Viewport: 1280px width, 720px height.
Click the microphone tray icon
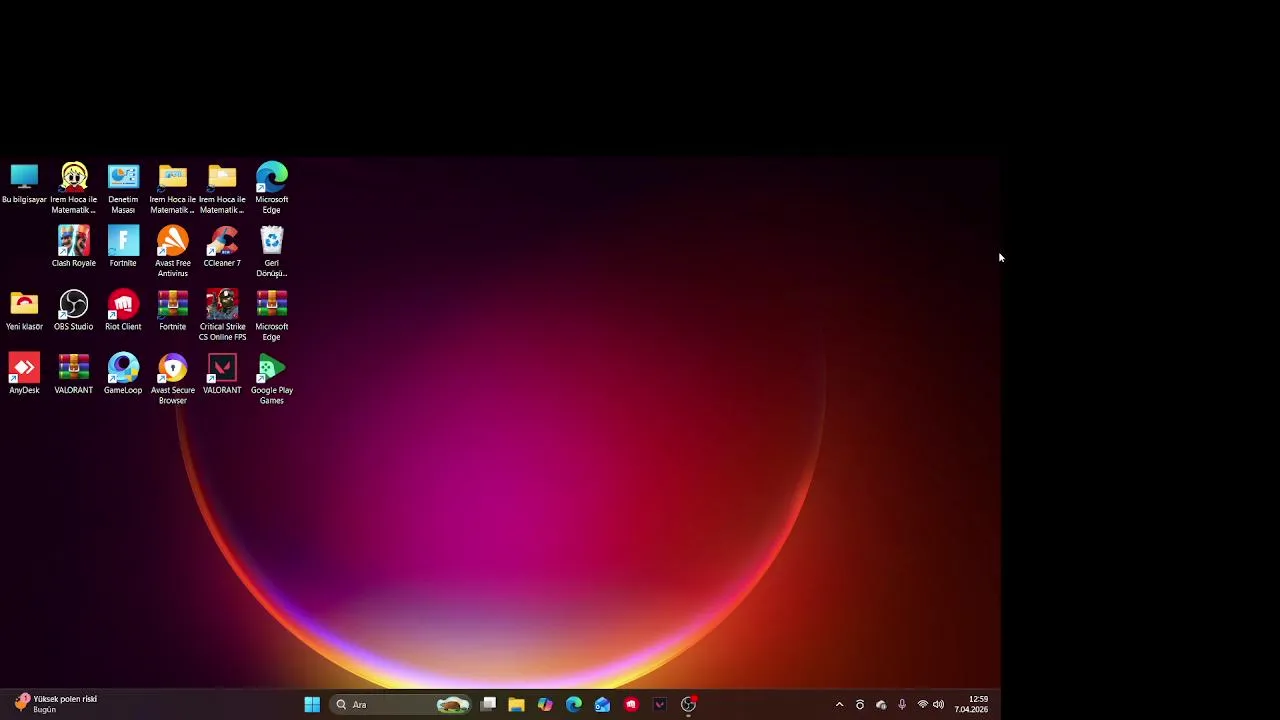coord(902,705)
